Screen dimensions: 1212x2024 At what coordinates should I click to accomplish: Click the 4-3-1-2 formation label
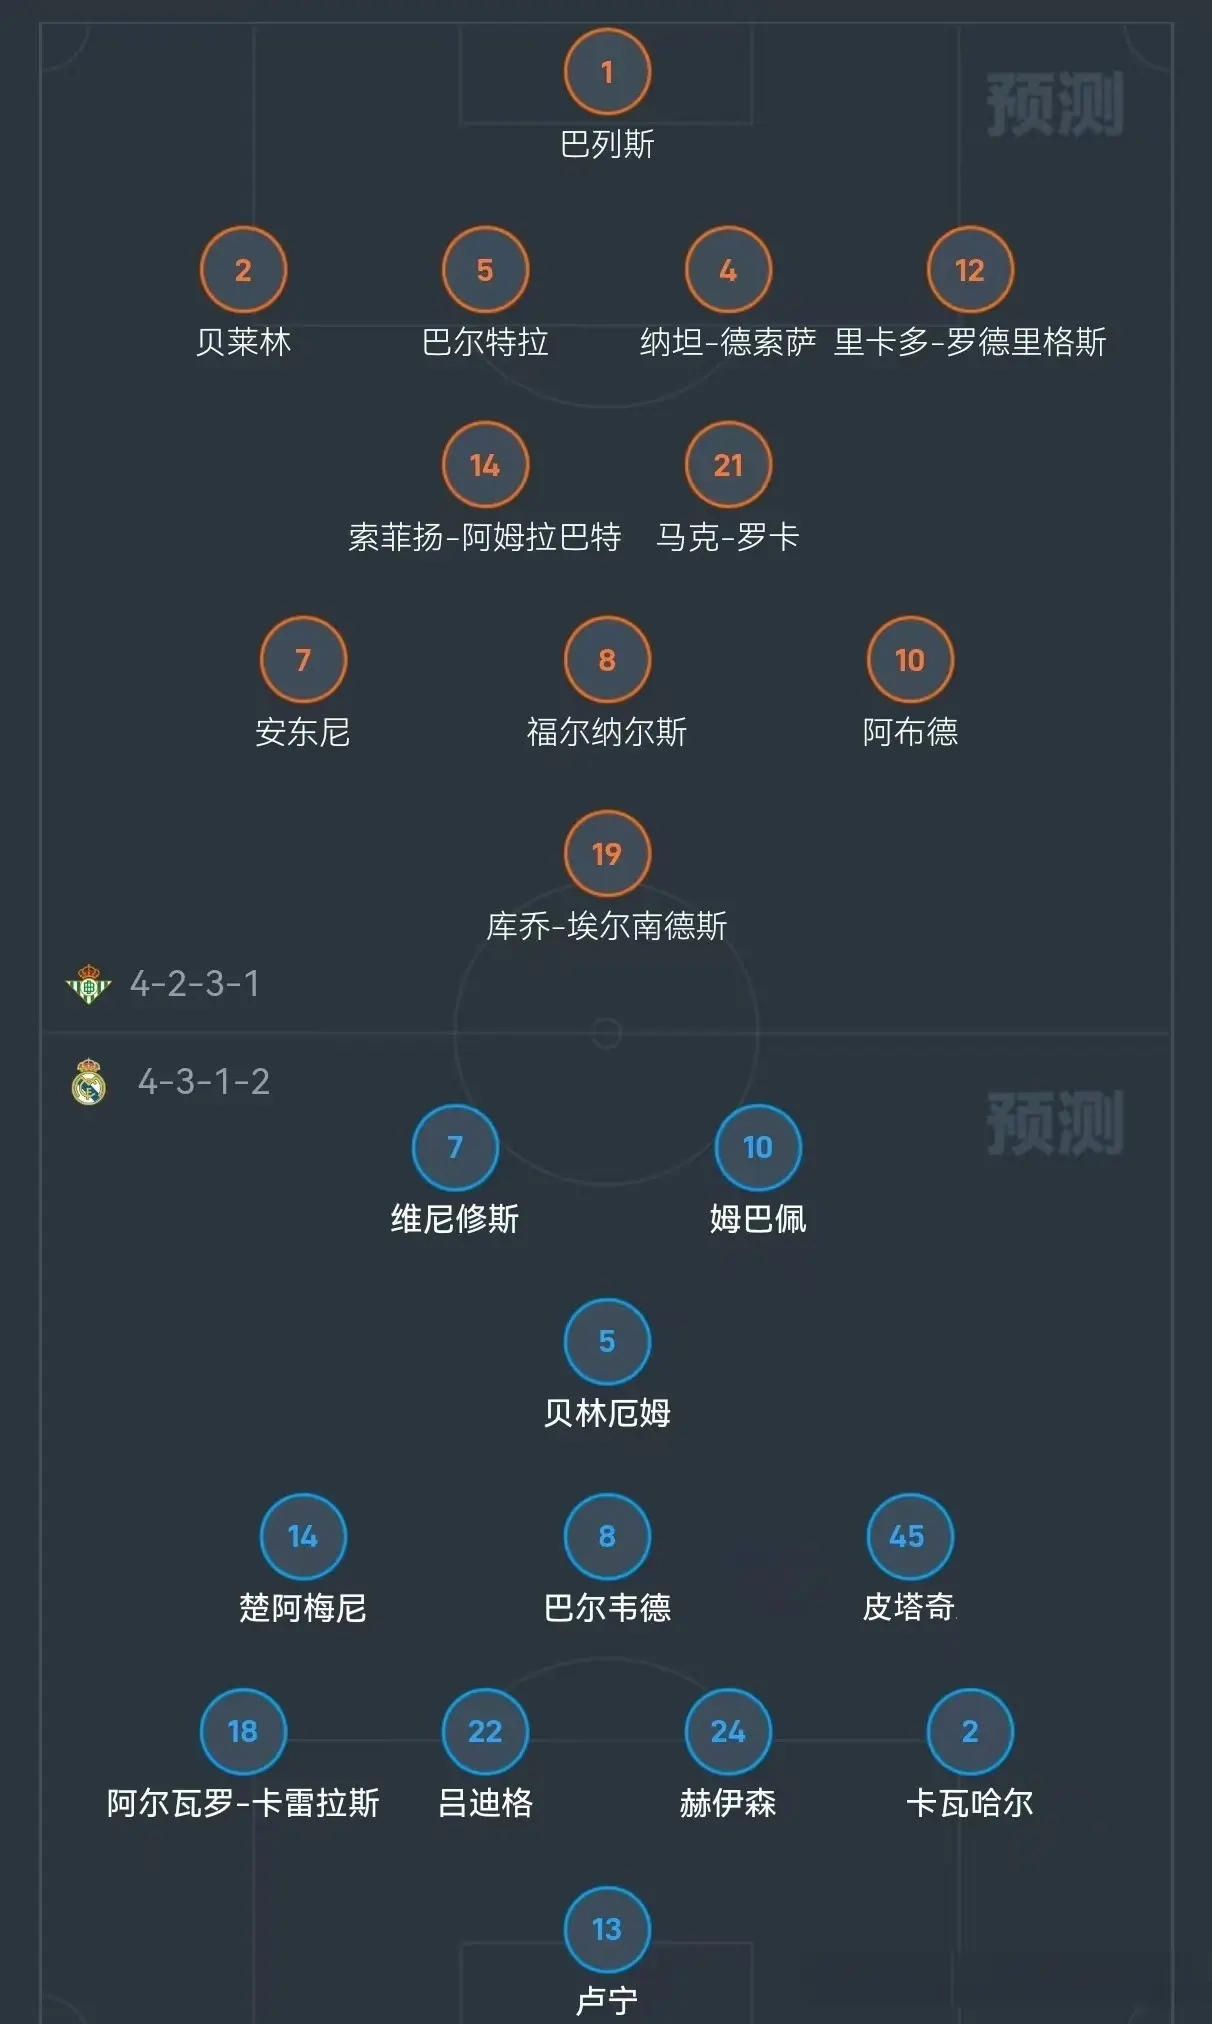click(204, 1081)
